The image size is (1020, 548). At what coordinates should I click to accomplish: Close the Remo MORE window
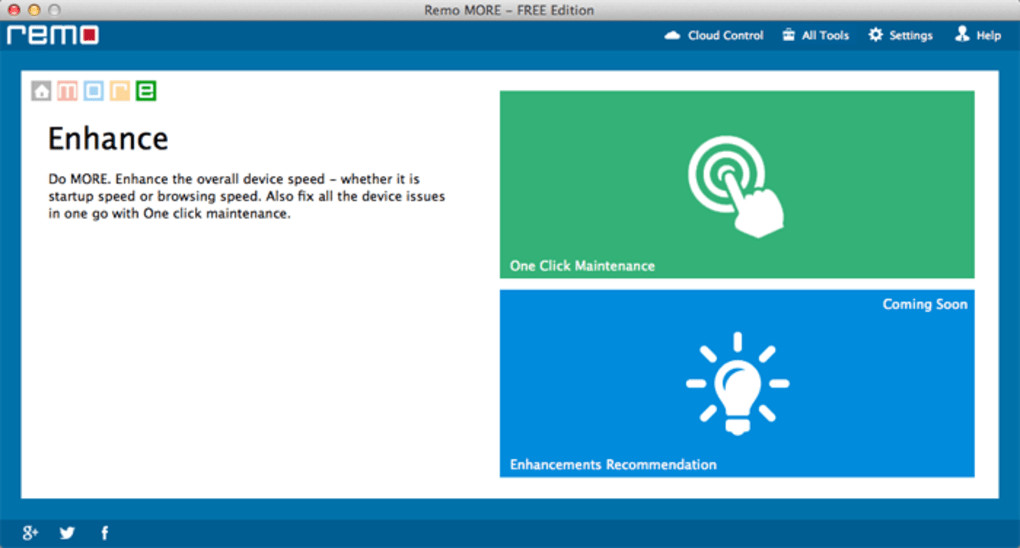[x=14, y=10]
